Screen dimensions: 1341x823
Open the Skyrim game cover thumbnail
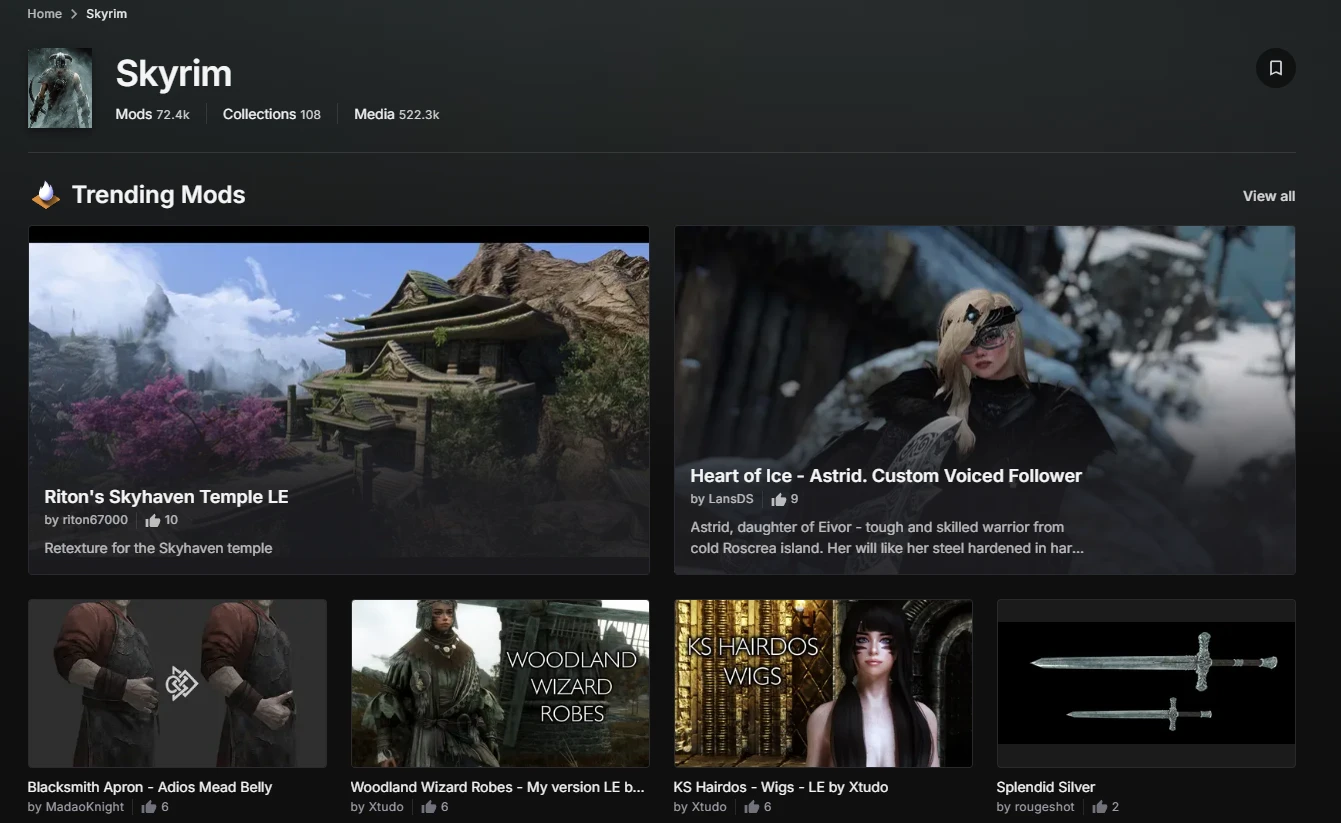point(60,88)
